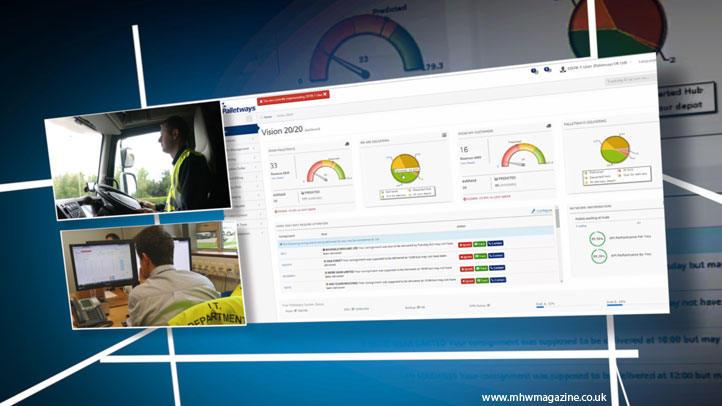Go to Home in the breadcrumb
The height and width of the screenshot is (406, 722).
click(267, 117)
